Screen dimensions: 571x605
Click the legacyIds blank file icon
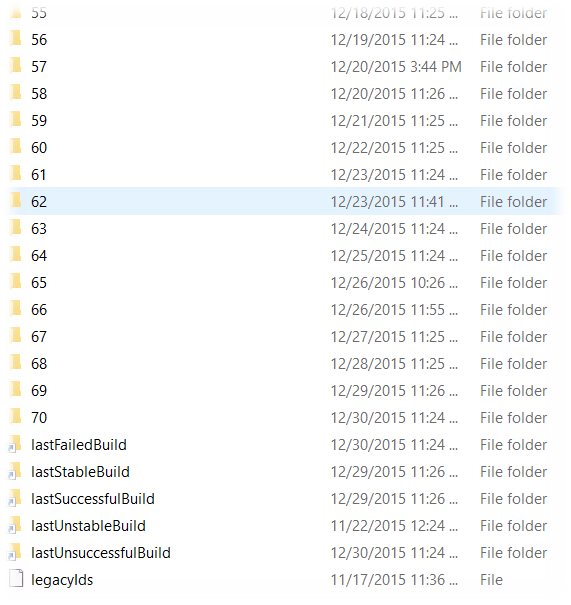16,579
